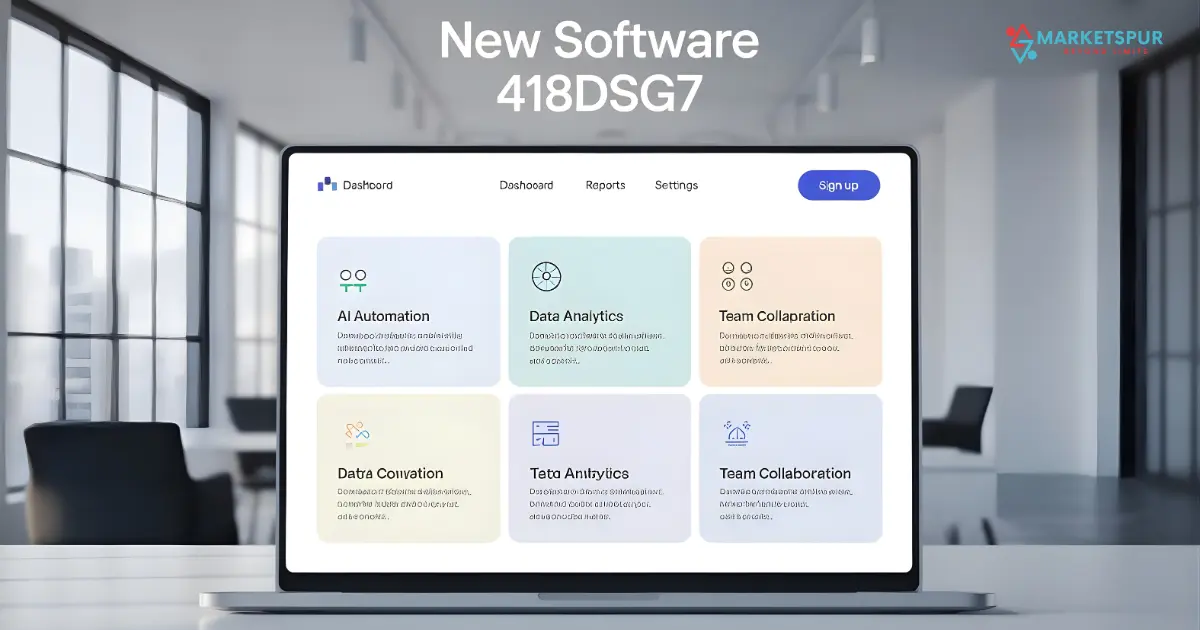Click the orange icon above Datra Colivation

click(356, 432)
